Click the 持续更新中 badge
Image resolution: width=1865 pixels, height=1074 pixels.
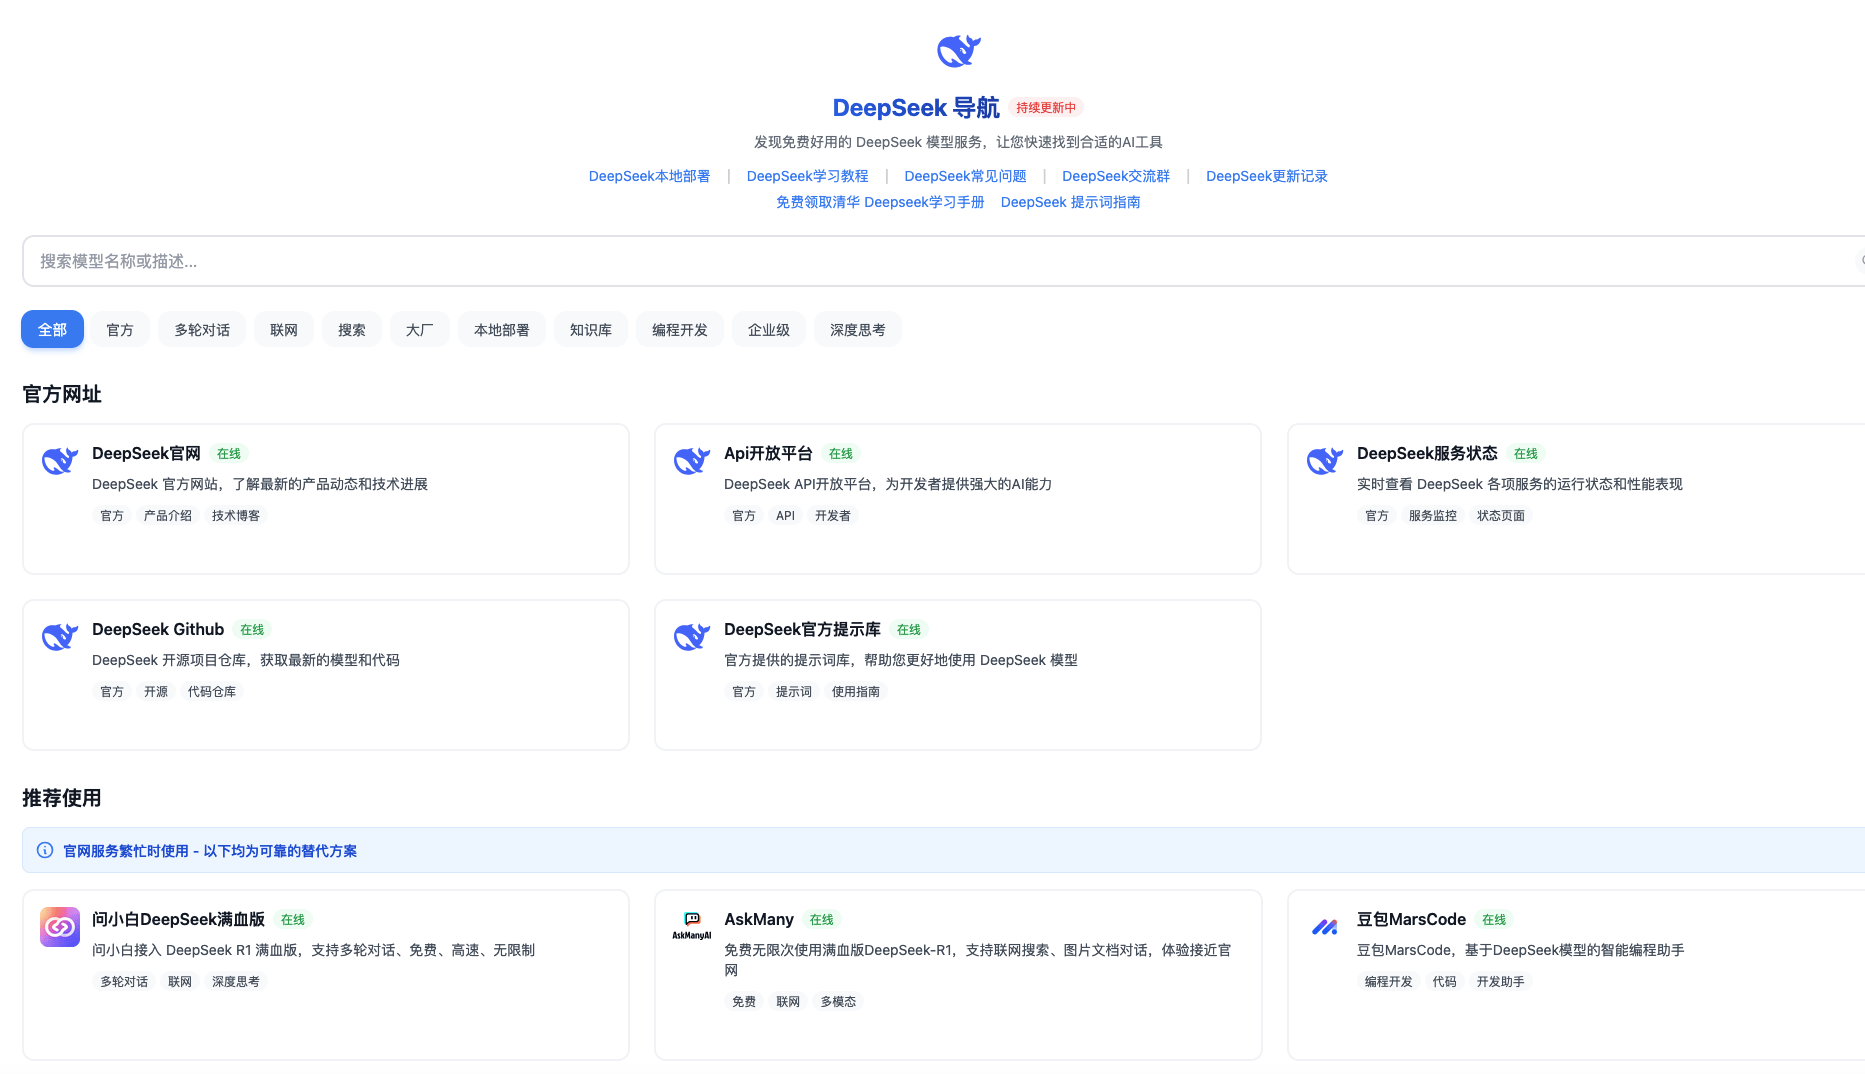tap(1046, 107)
